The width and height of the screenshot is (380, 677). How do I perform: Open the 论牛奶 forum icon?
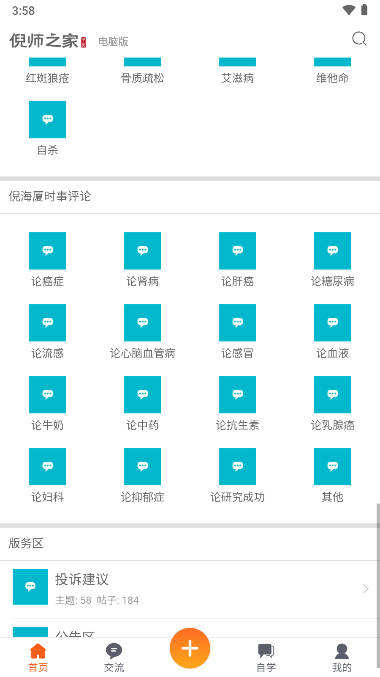(x=48, y=395)
